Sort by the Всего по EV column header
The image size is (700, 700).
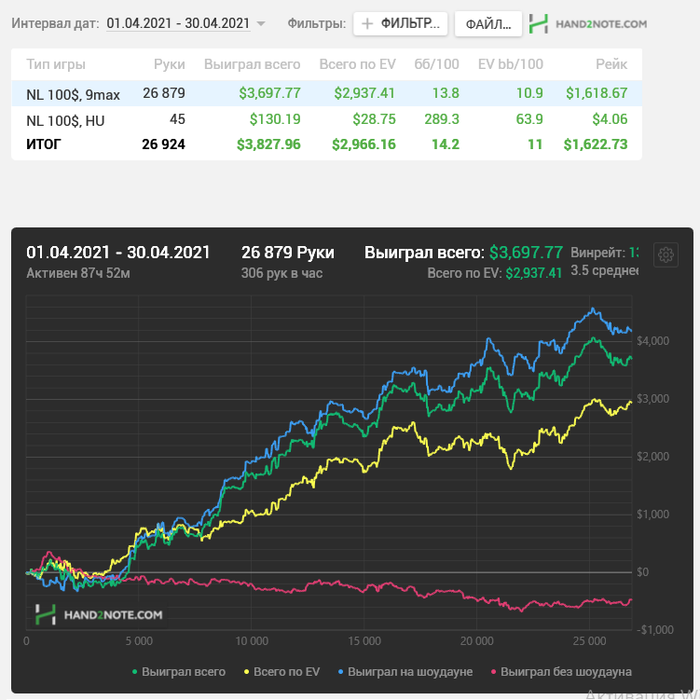coord(357,64)
